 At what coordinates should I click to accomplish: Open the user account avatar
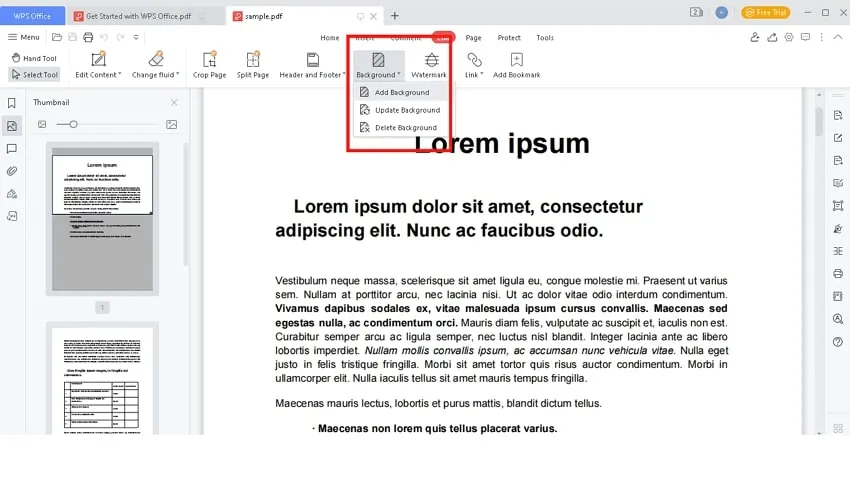pos(721,12)
